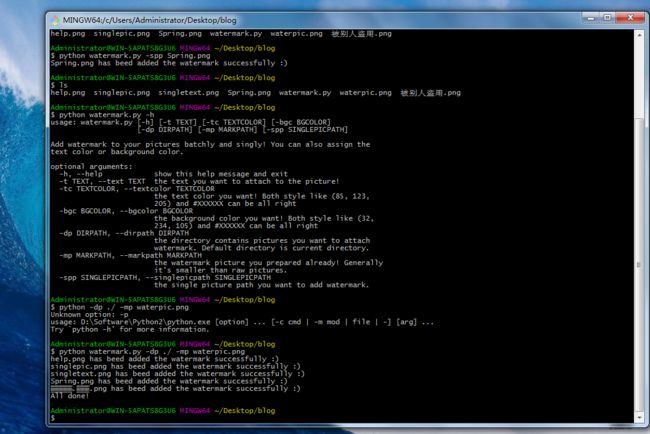Click the terminal scrollbar down arrow
The image size is (650, 434).
(x=639, y=417)
